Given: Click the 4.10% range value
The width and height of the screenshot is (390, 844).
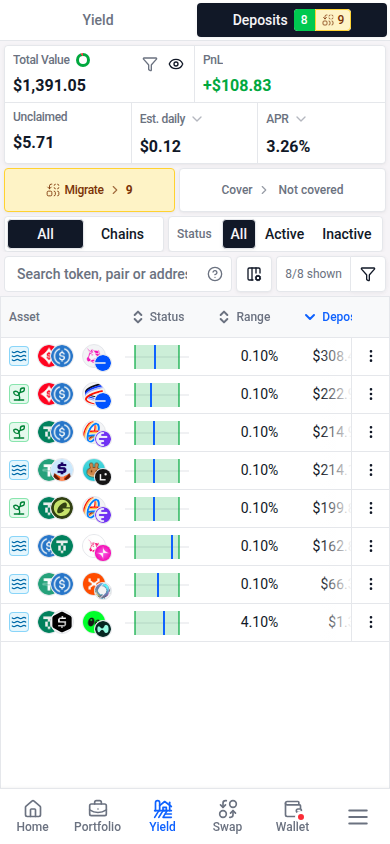Looking at the screenshot, I should tap(259, 622).
